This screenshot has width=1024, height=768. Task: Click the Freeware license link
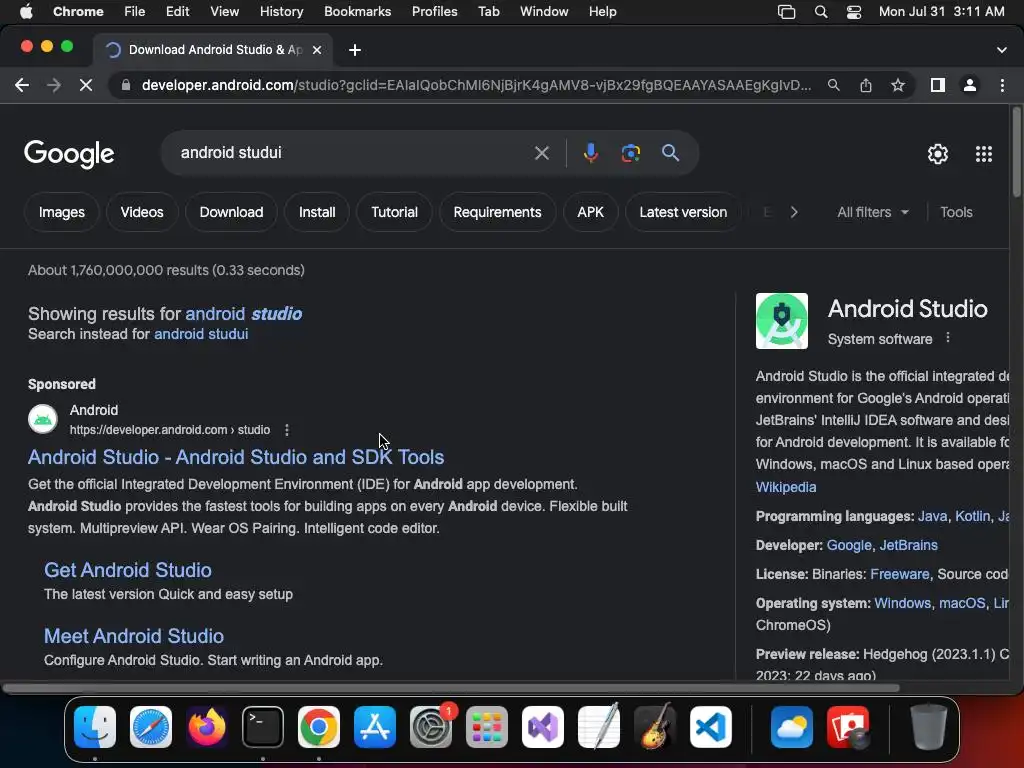point(899,574)
